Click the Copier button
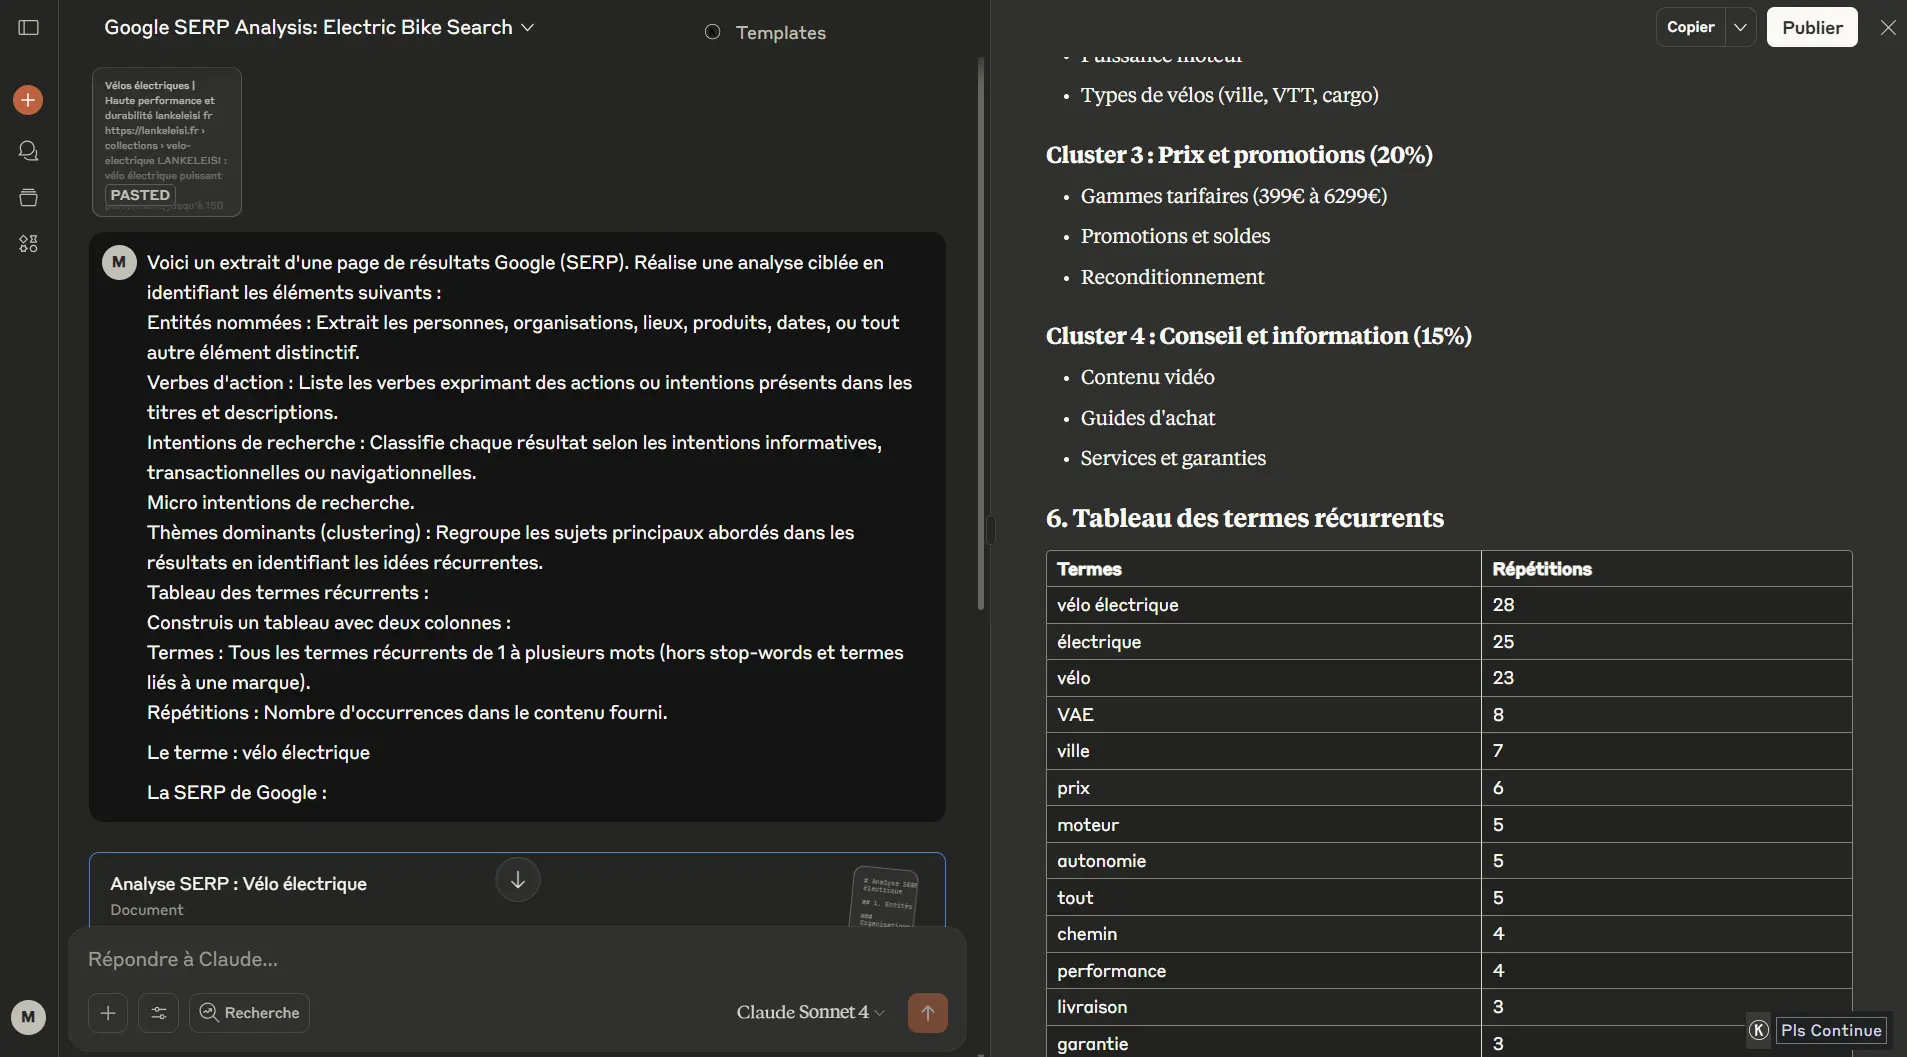 (1690, 28)
